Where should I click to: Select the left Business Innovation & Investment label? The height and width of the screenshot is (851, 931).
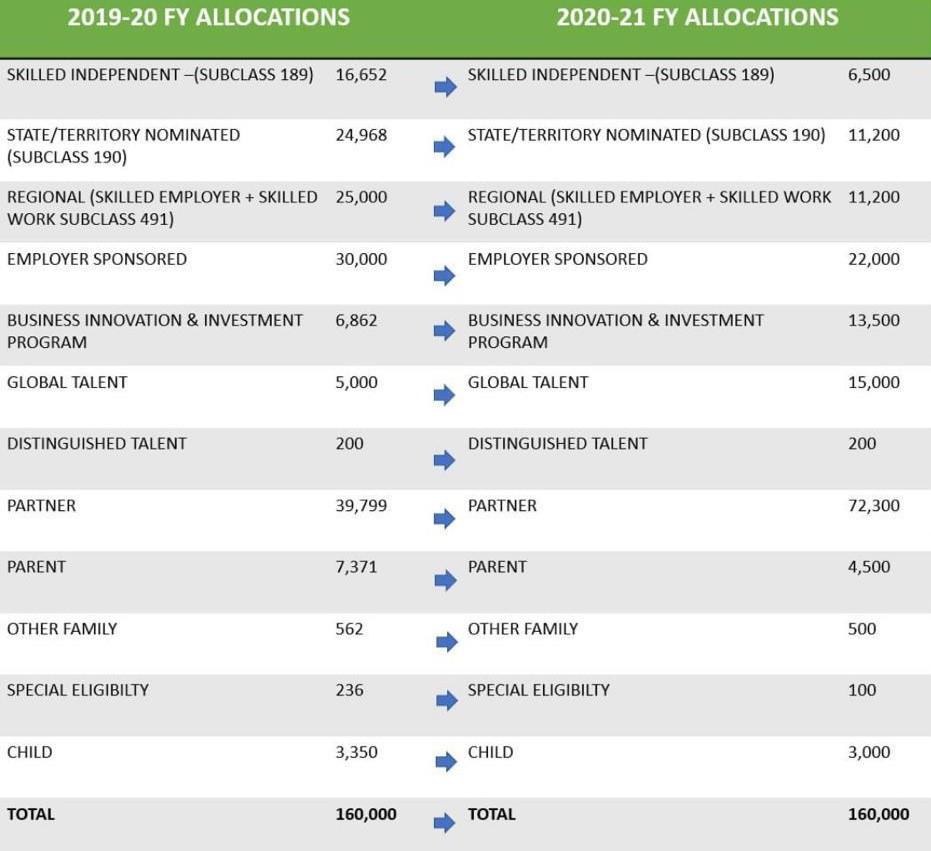[x=155, y=331]
